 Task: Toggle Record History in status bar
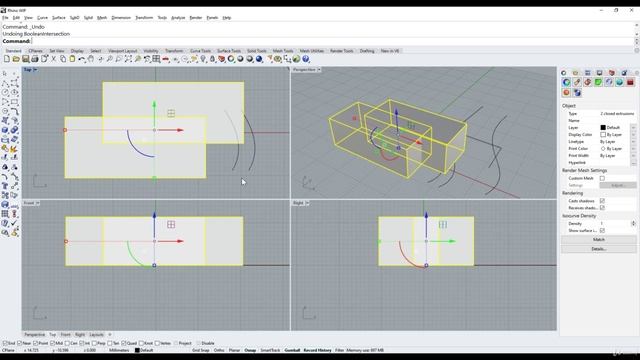317,350
